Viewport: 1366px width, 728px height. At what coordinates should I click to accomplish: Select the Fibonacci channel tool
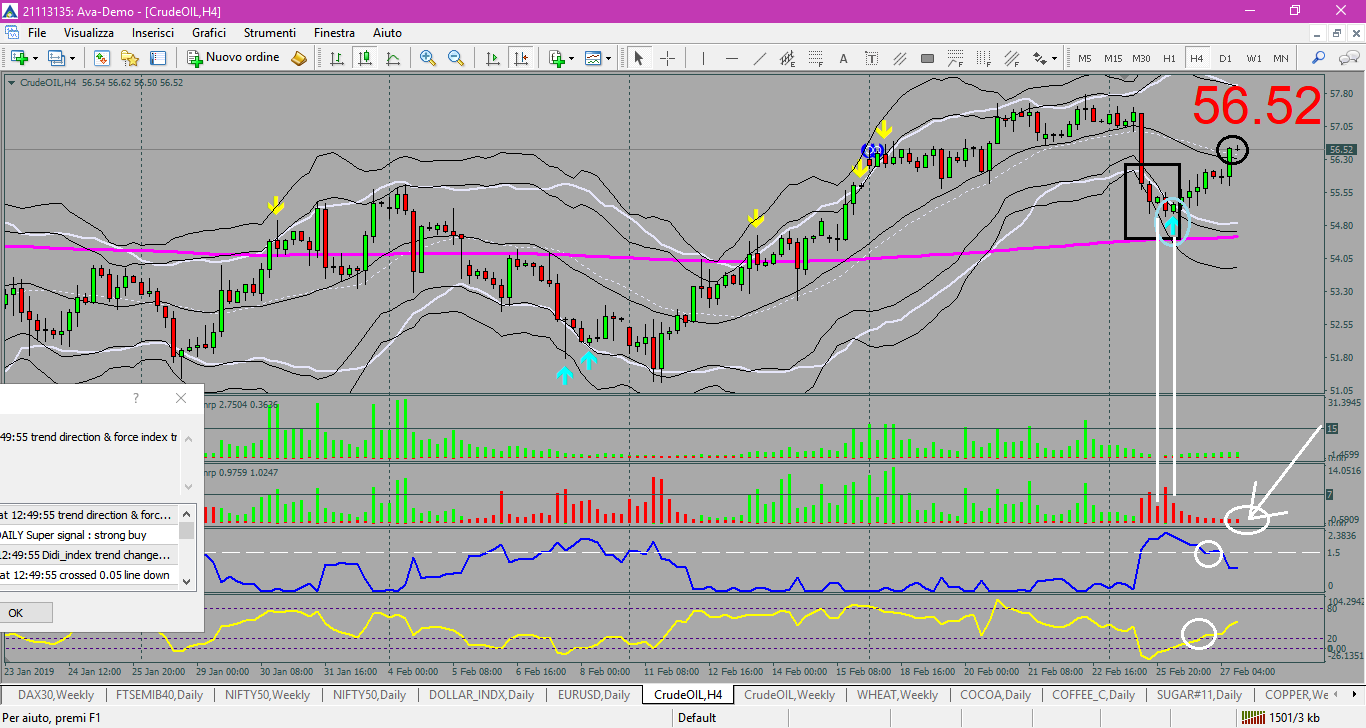click(x=1011, y=58)
